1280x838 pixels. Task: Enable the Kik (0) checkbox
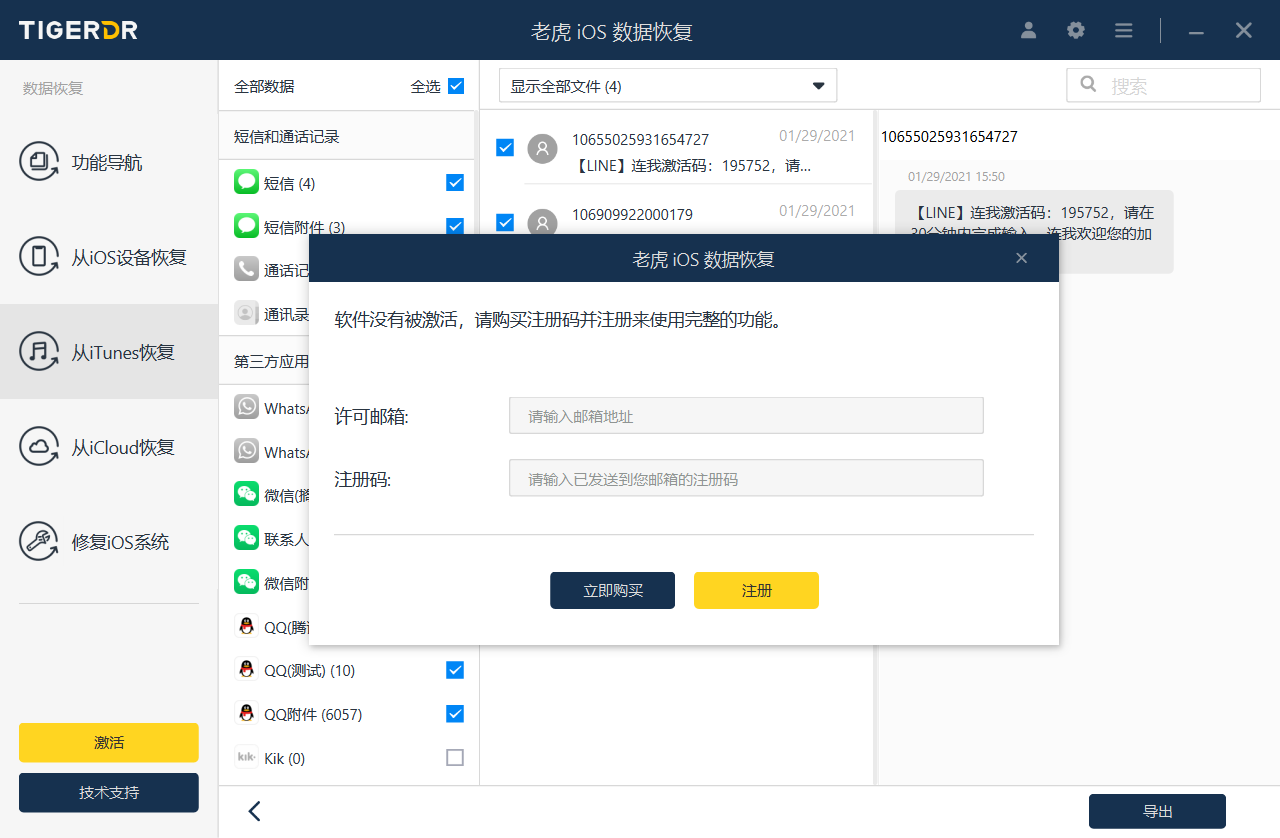click(x=455, y=757)
